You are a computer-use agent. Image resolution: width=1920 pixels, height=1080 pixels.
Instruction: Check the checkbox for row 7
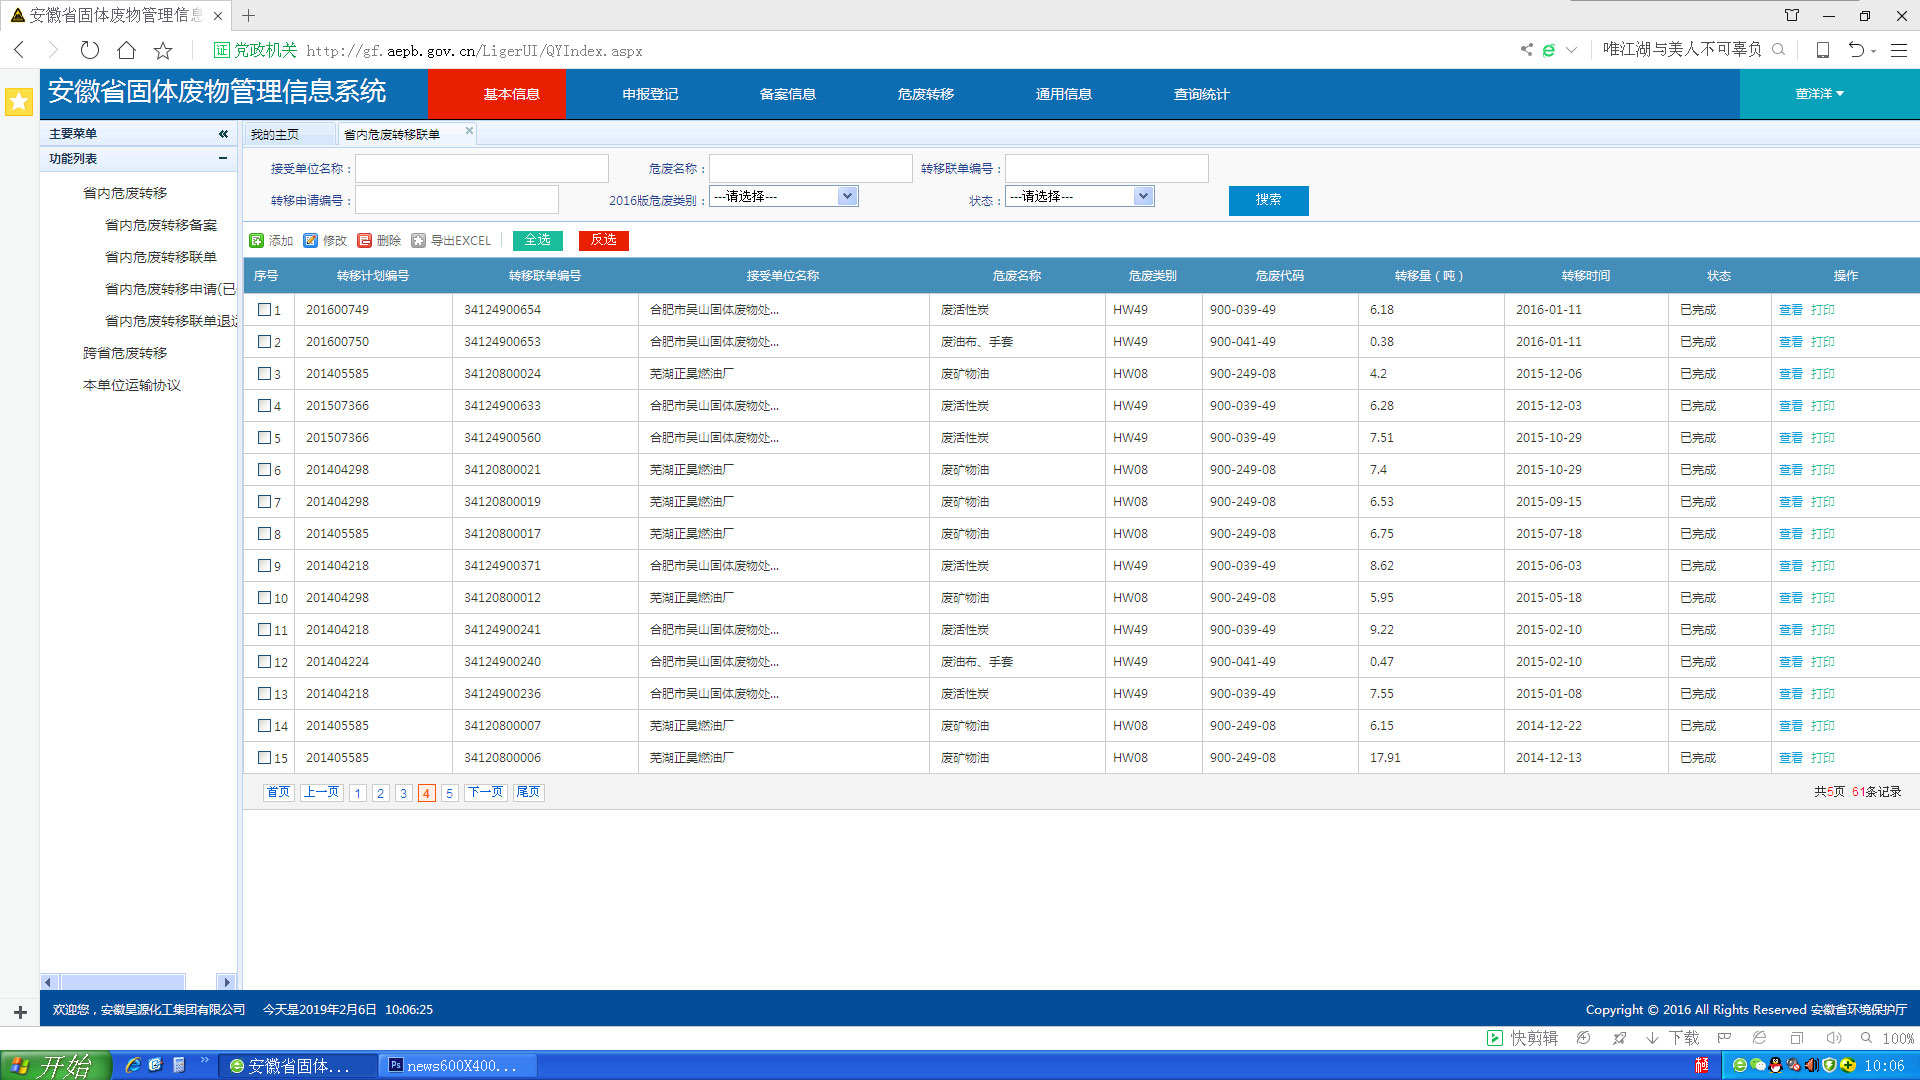click(x=265, y=502)
